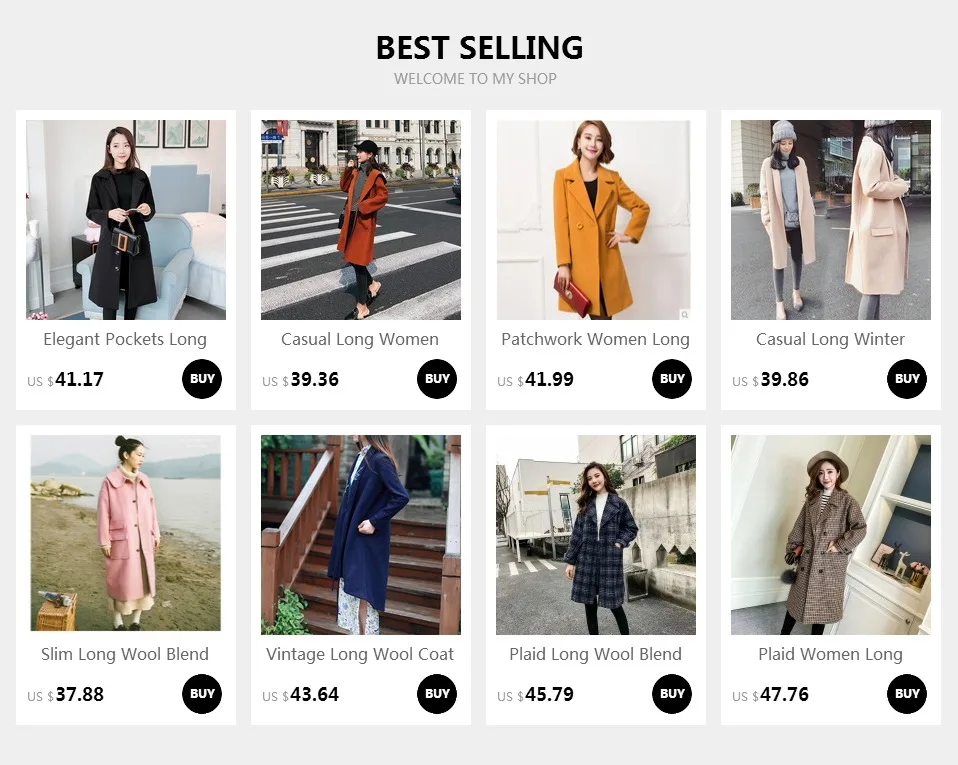Select the brown houndstooth coat photo
The height and width of the screenshot is (765, 958).
(831, 535)
